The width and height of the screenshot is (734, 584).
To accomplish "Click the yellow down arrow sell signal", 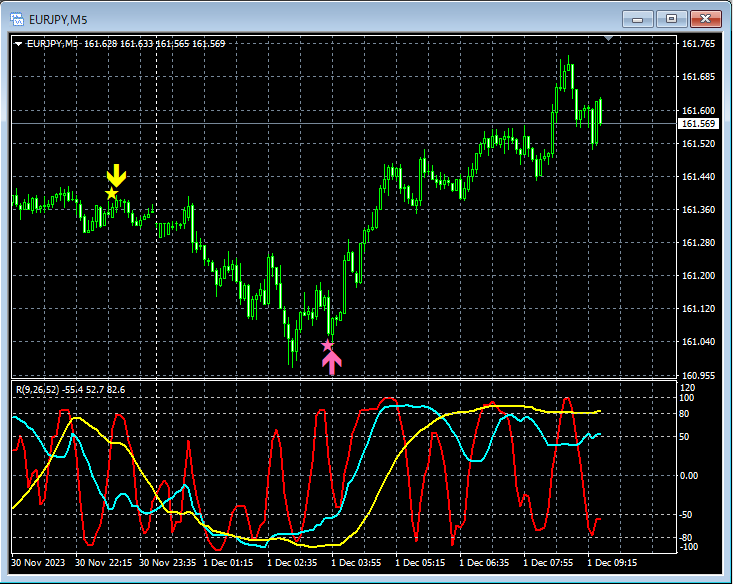I will pos(116,175).
